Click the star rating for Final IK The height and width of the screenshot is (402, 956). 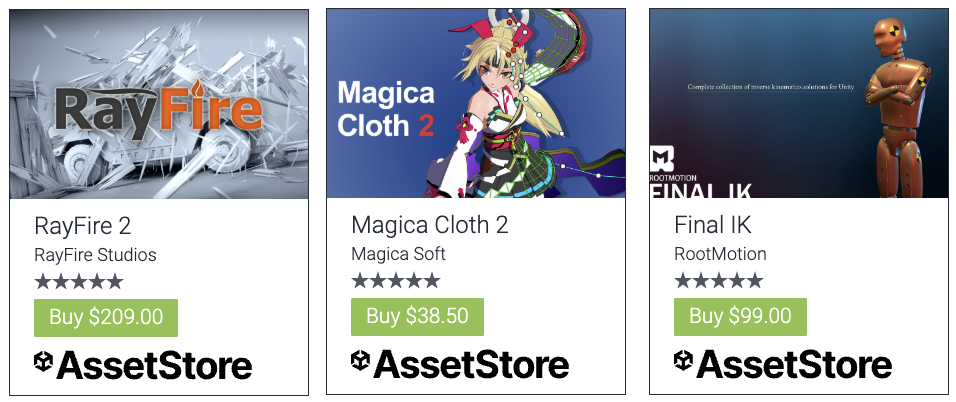pyautogui.click(x=718, y=281)
